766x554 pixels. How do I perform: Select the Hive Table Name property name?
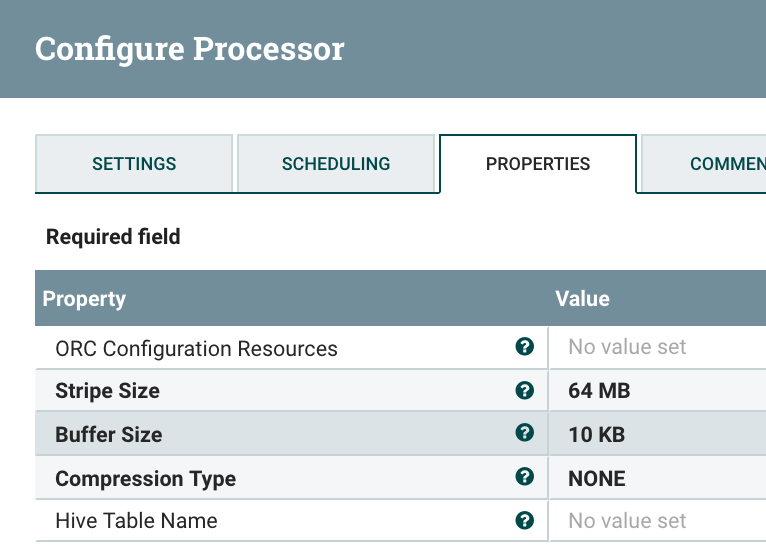pyautogui.click(x=136, y=521)
